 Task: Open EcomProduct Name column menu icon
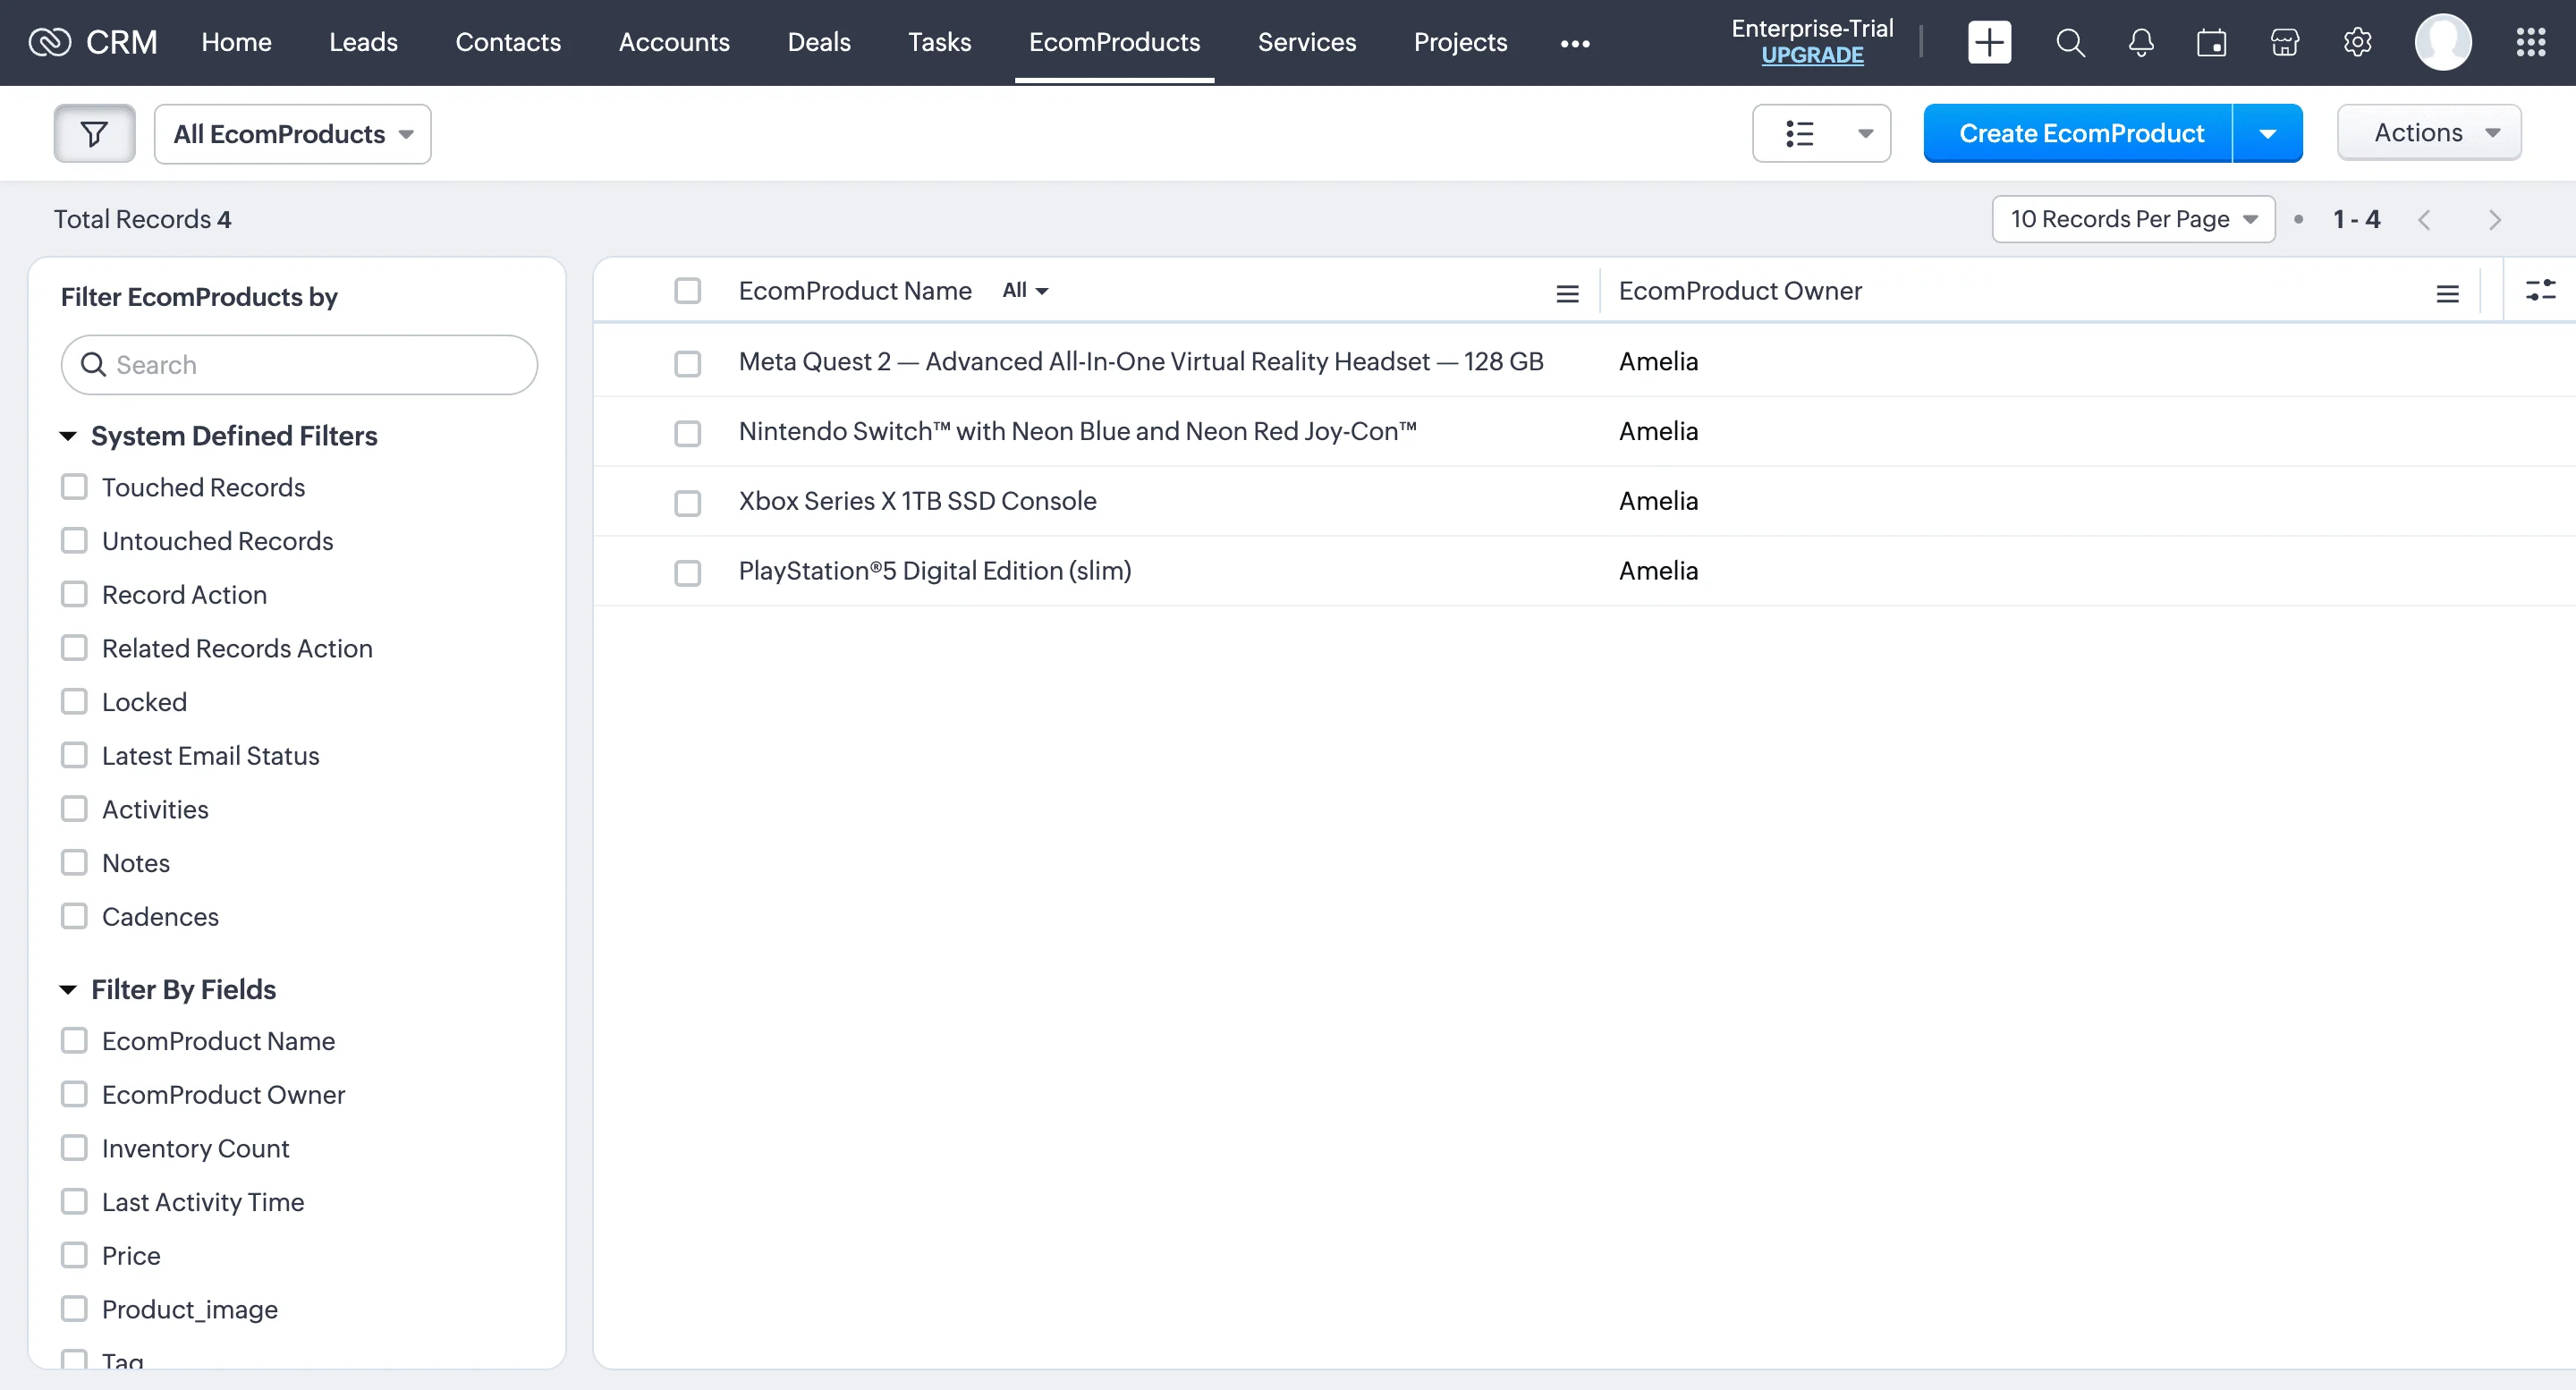click(1567, 293)
